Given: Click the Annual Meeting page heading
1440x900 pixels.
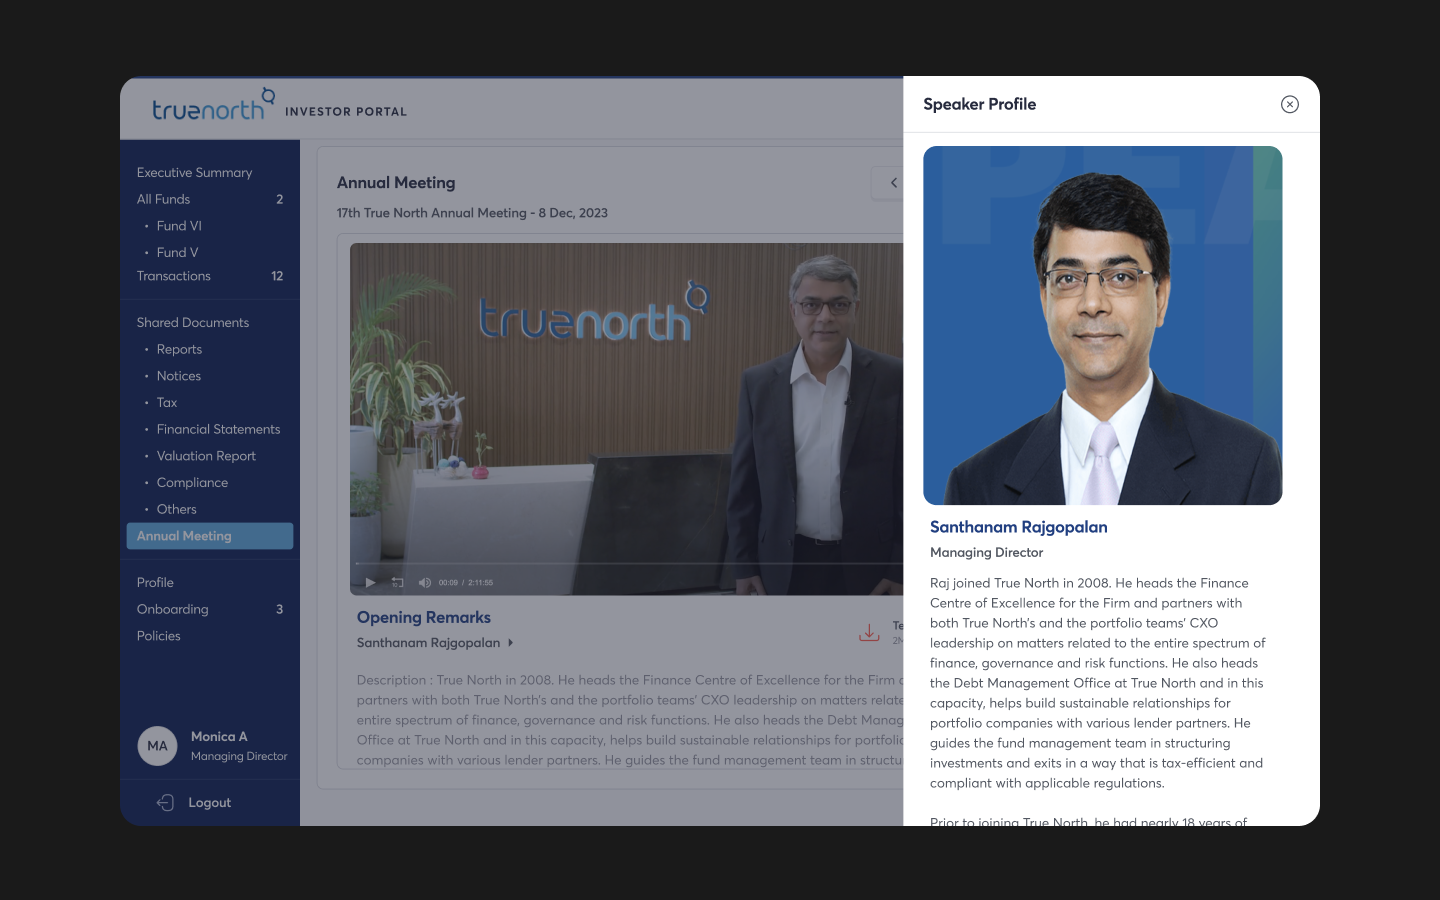Looking at the screenshot, I should point(396,183).
